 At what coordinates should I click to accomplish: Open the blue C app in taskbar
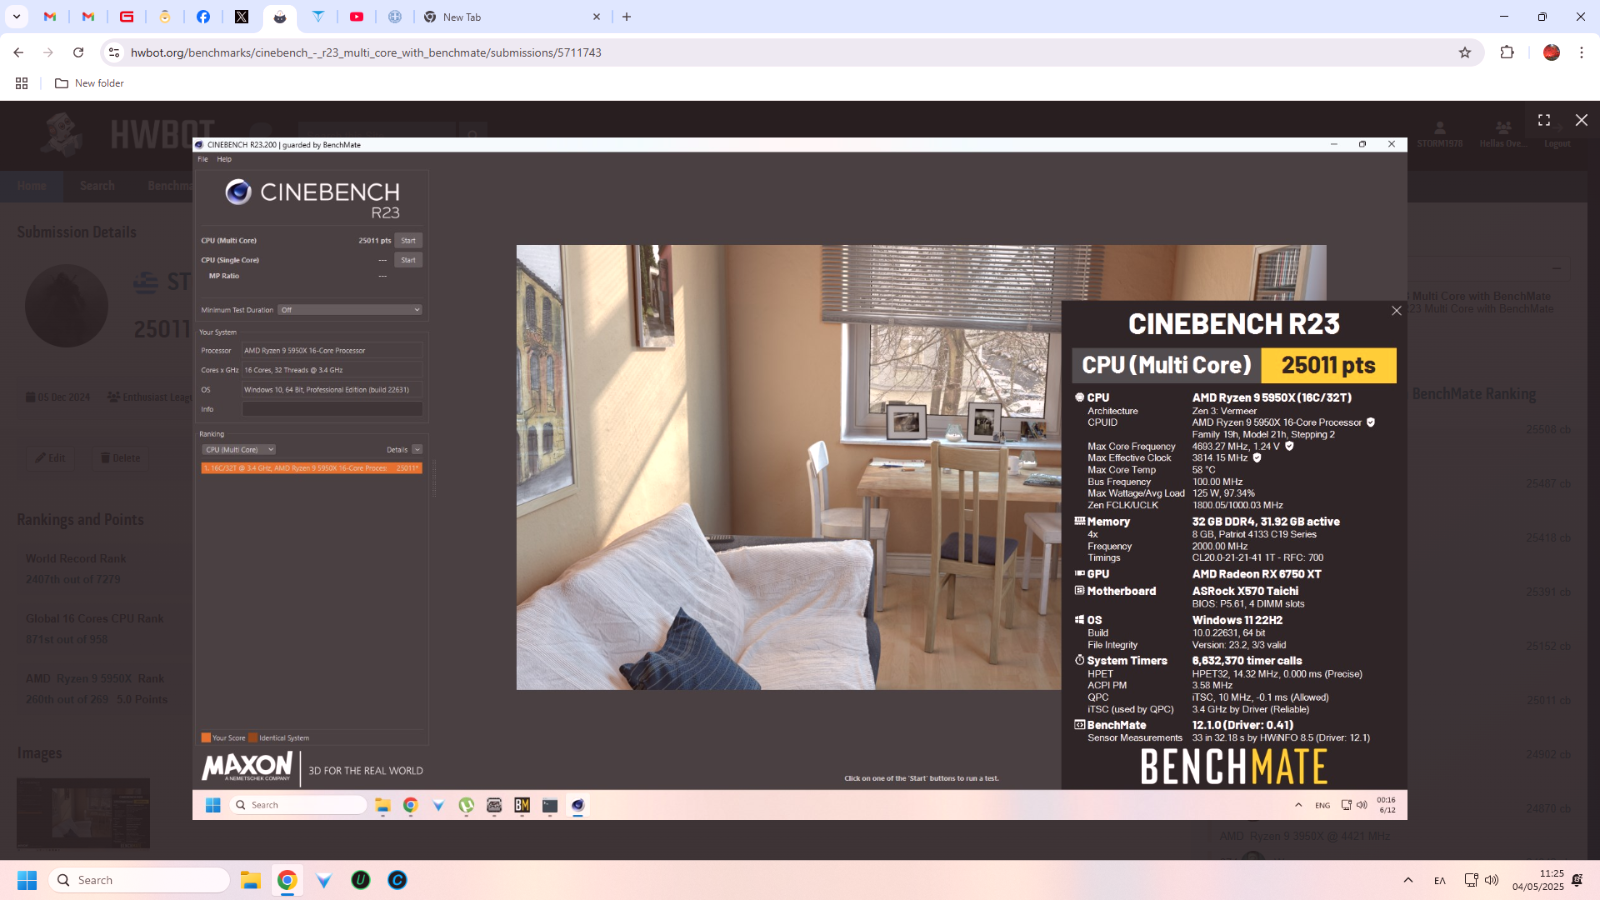tap(398, 880)
